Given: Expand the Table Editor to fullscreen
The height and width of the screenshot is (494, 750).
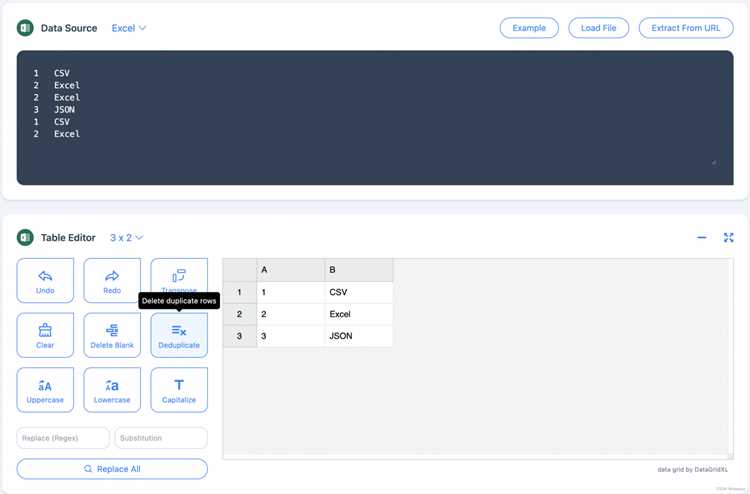Looking at the screenshot, I should click(x=728, y=238).
